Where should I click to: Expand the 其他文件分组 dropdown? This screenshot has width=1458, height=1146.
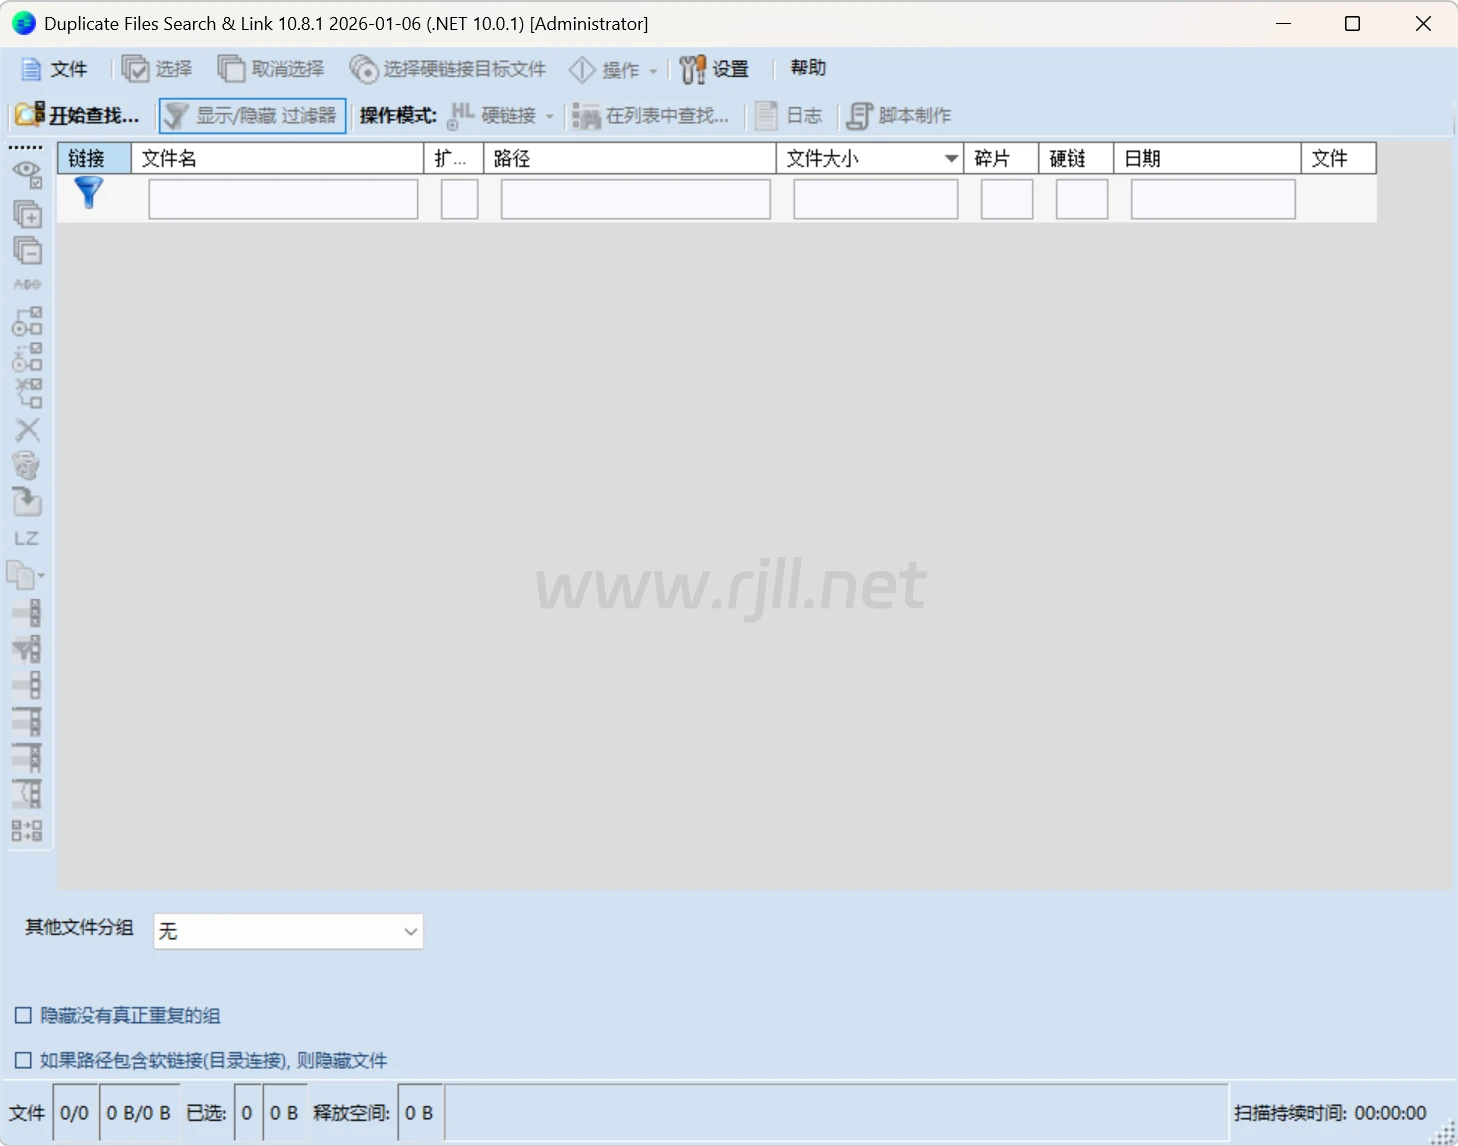(288, 932)
